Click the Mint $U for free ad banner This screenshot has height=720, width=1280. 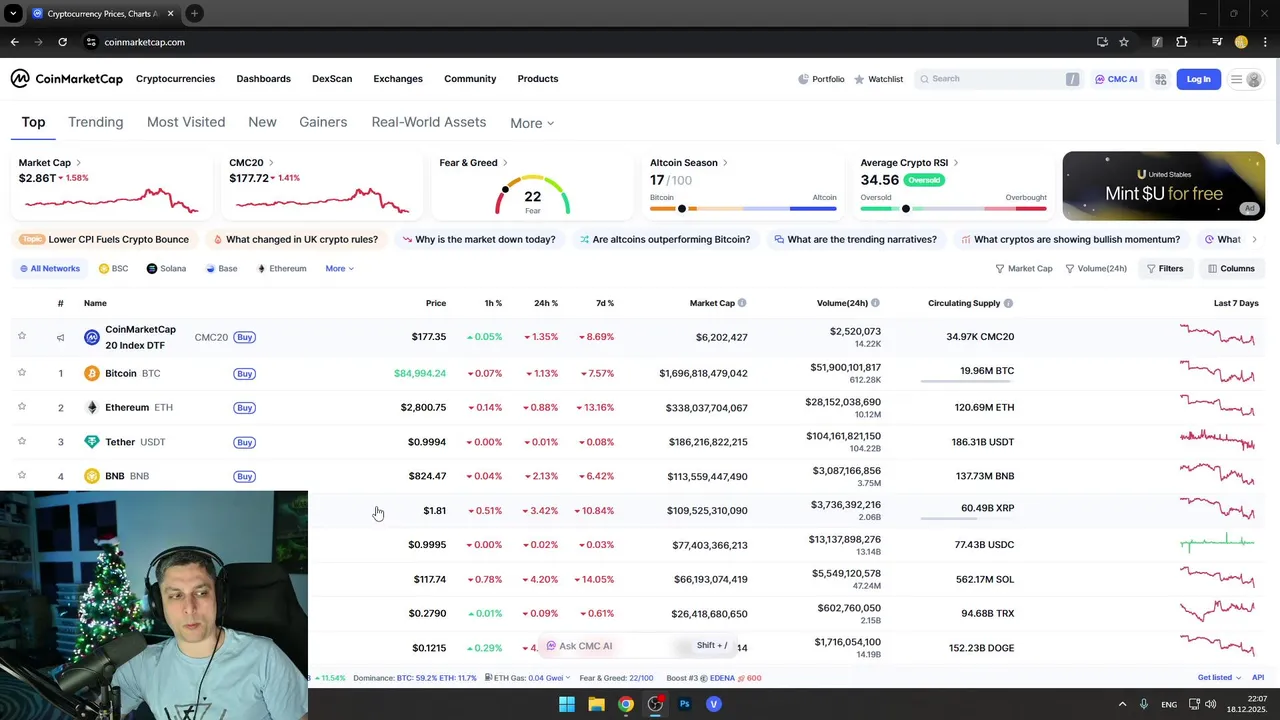(1163, 186)
